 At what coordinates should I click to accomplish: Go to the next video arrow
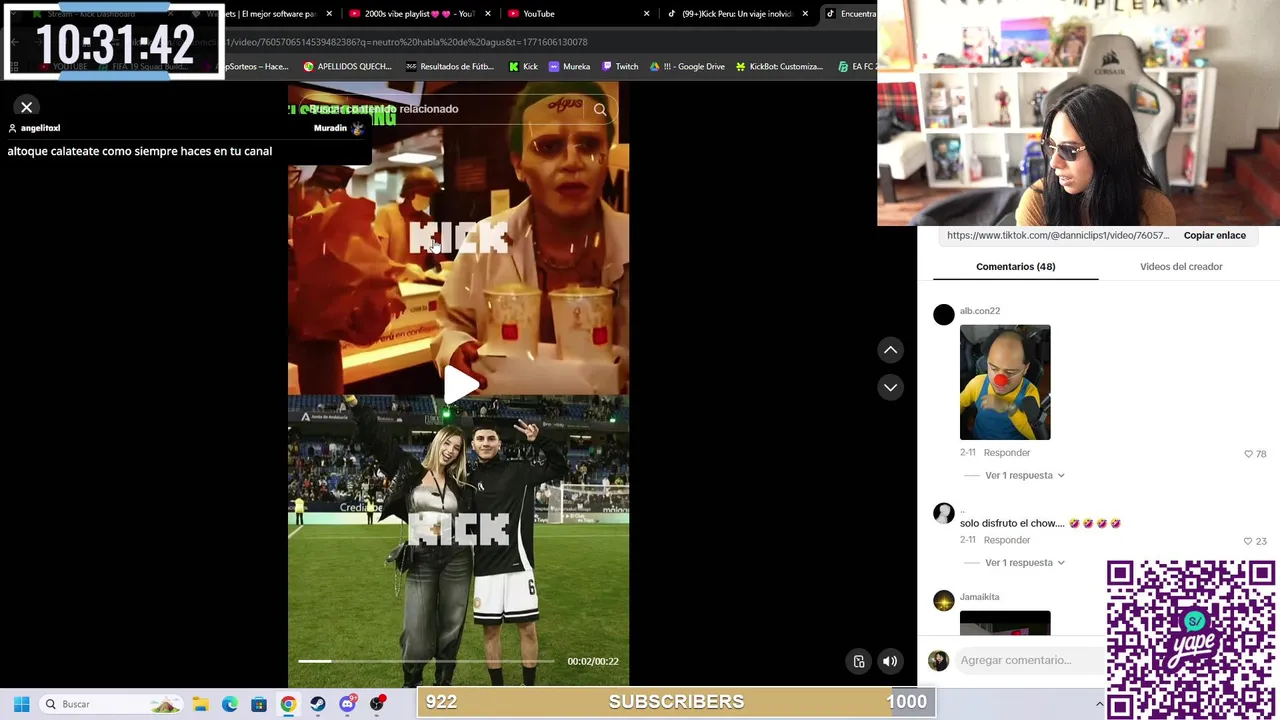click(890, 387)
